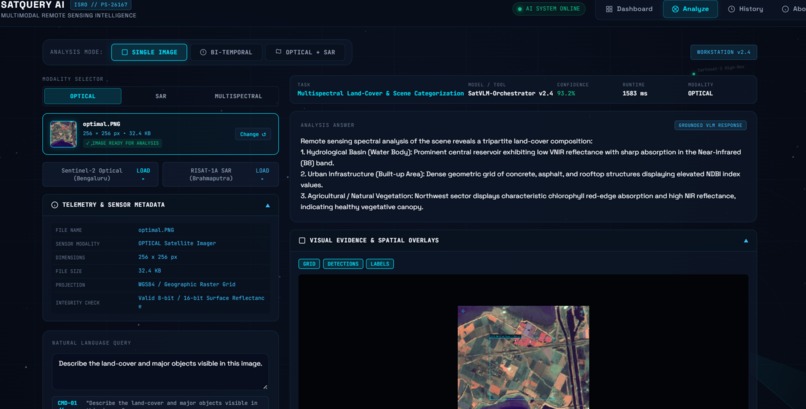Image resolution: width=806 pixels, height=409 pixels.
Task: Click the SATQUERY AI logo title
Action: pyautogui.click(x=33, y=5)
